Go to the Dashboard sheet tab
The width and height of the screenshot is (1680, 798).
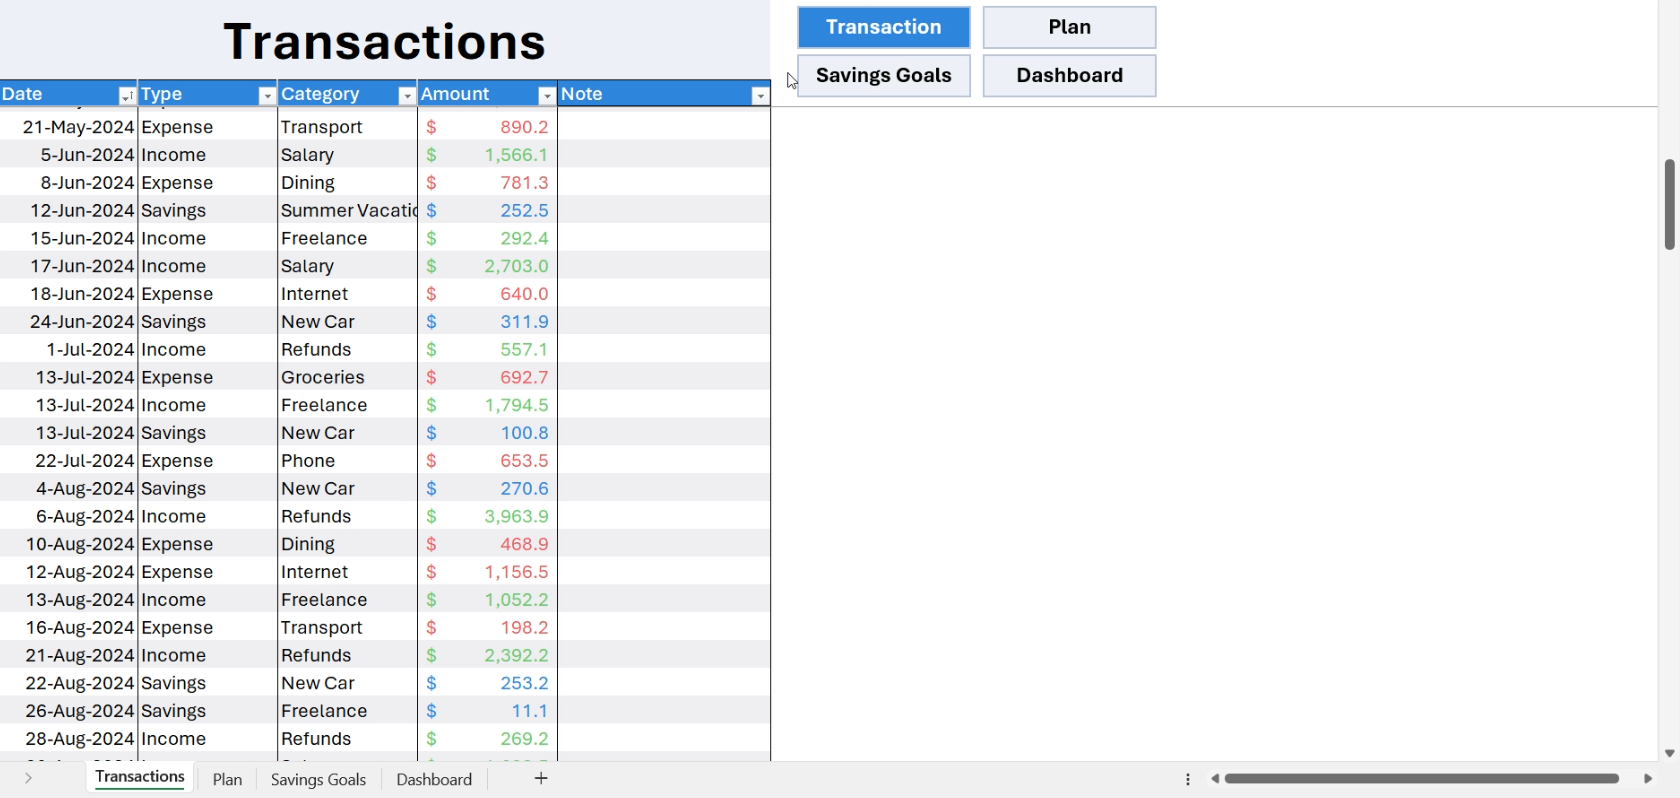434,779
